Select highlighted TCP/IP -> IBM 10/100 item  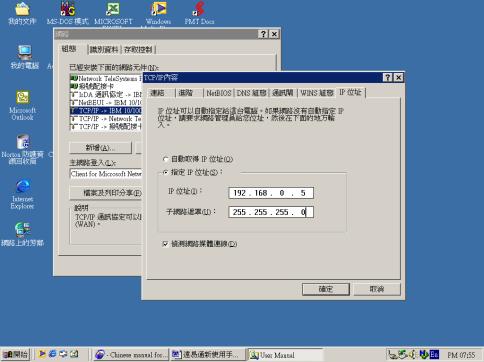pos(106,110)
